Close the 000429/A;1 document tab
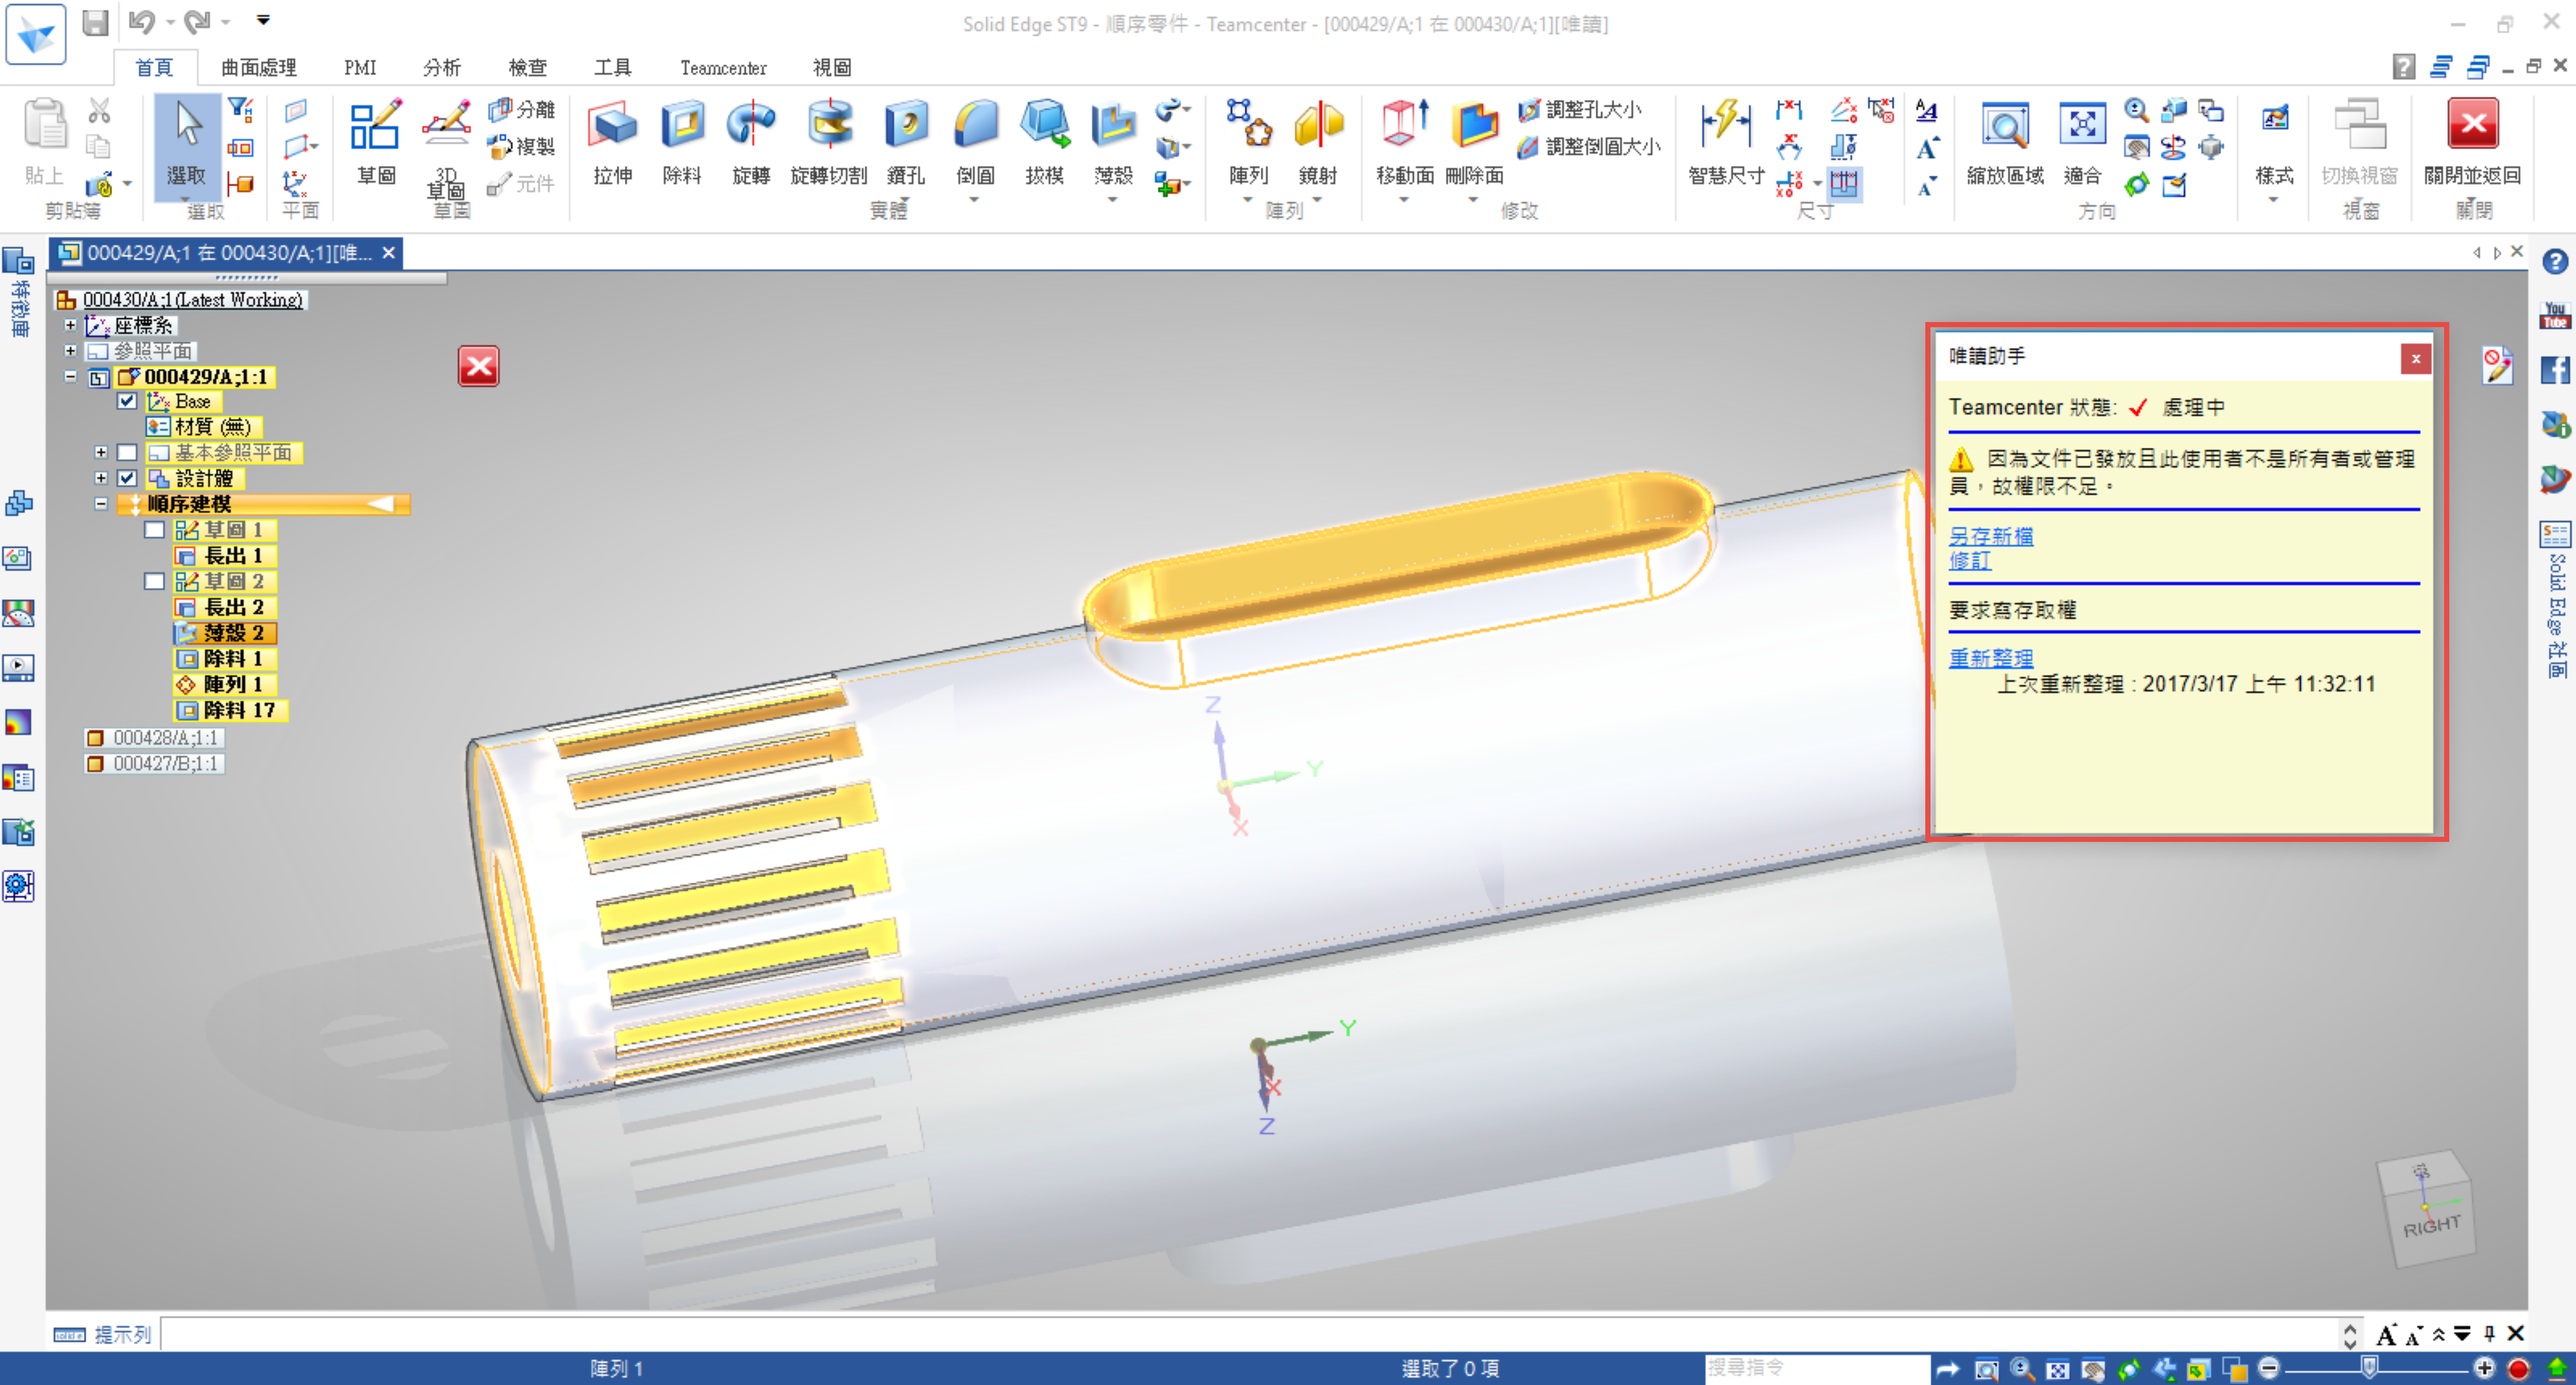 click(x=388, y=253)
